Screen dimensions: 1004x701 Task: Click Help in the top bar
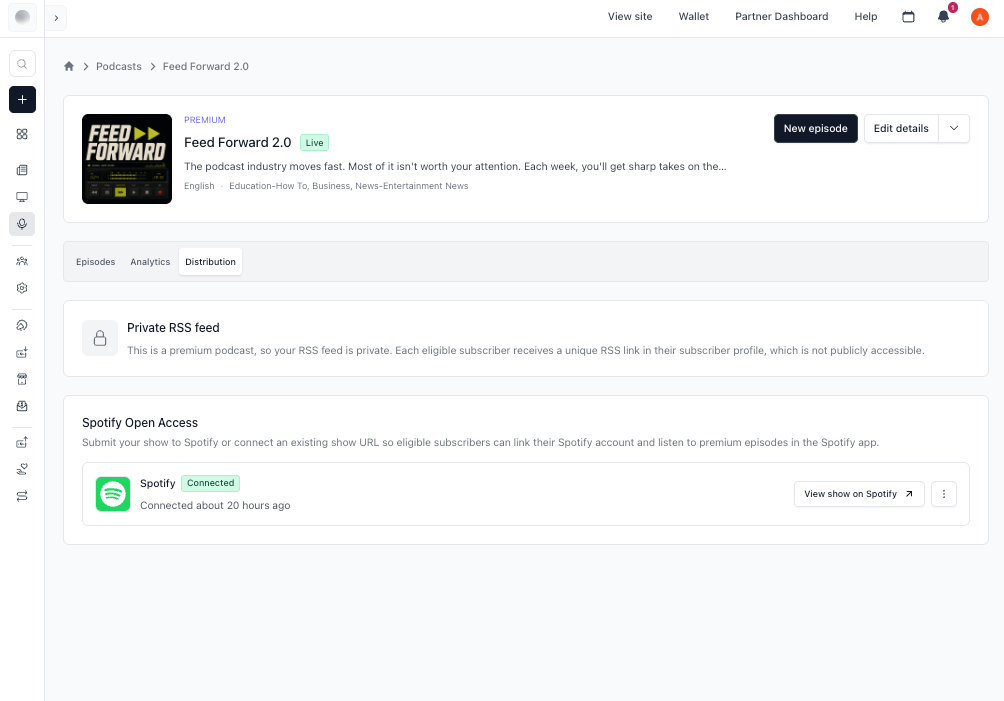click(866, 17)
